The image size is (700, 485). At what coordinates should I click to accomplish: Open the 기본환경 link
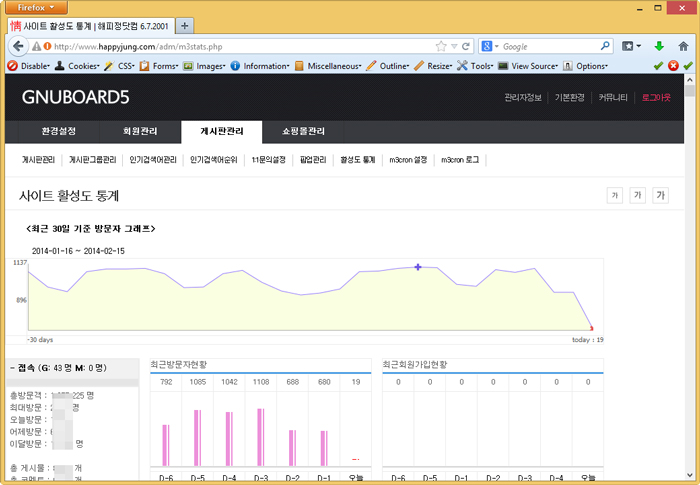click(569, 97)
